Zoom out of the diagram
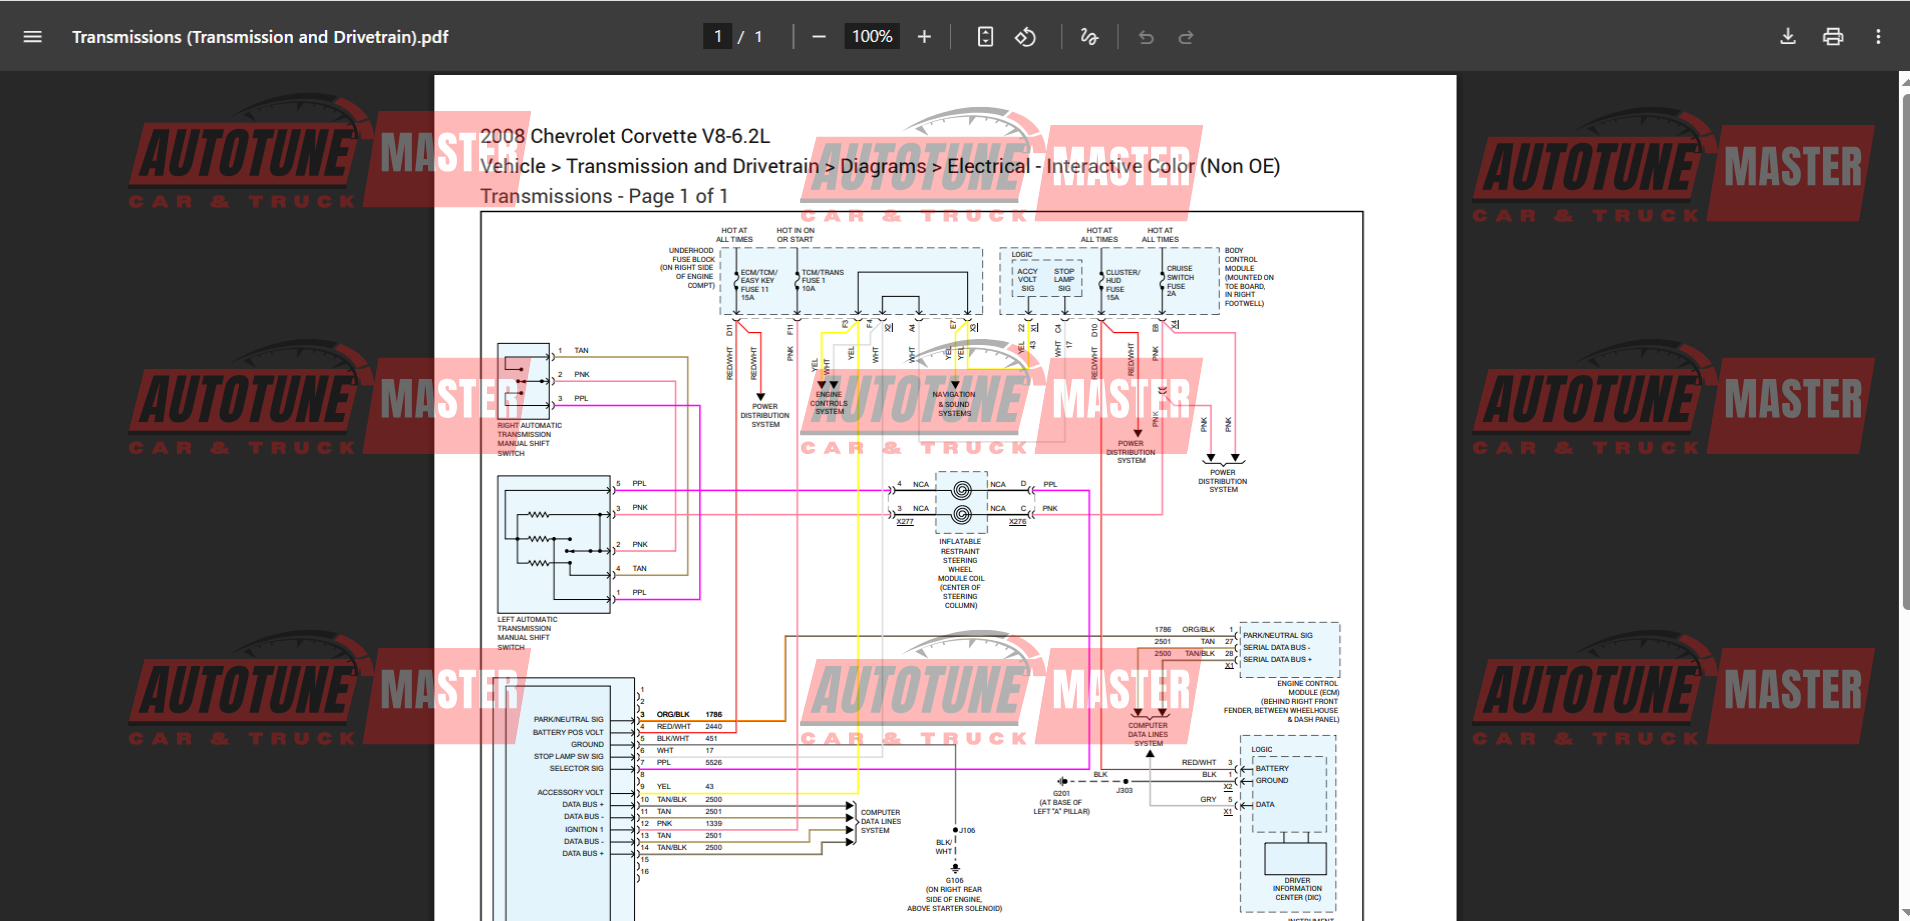This screenshot has height=921, width=1910. (x=818, y=36)
